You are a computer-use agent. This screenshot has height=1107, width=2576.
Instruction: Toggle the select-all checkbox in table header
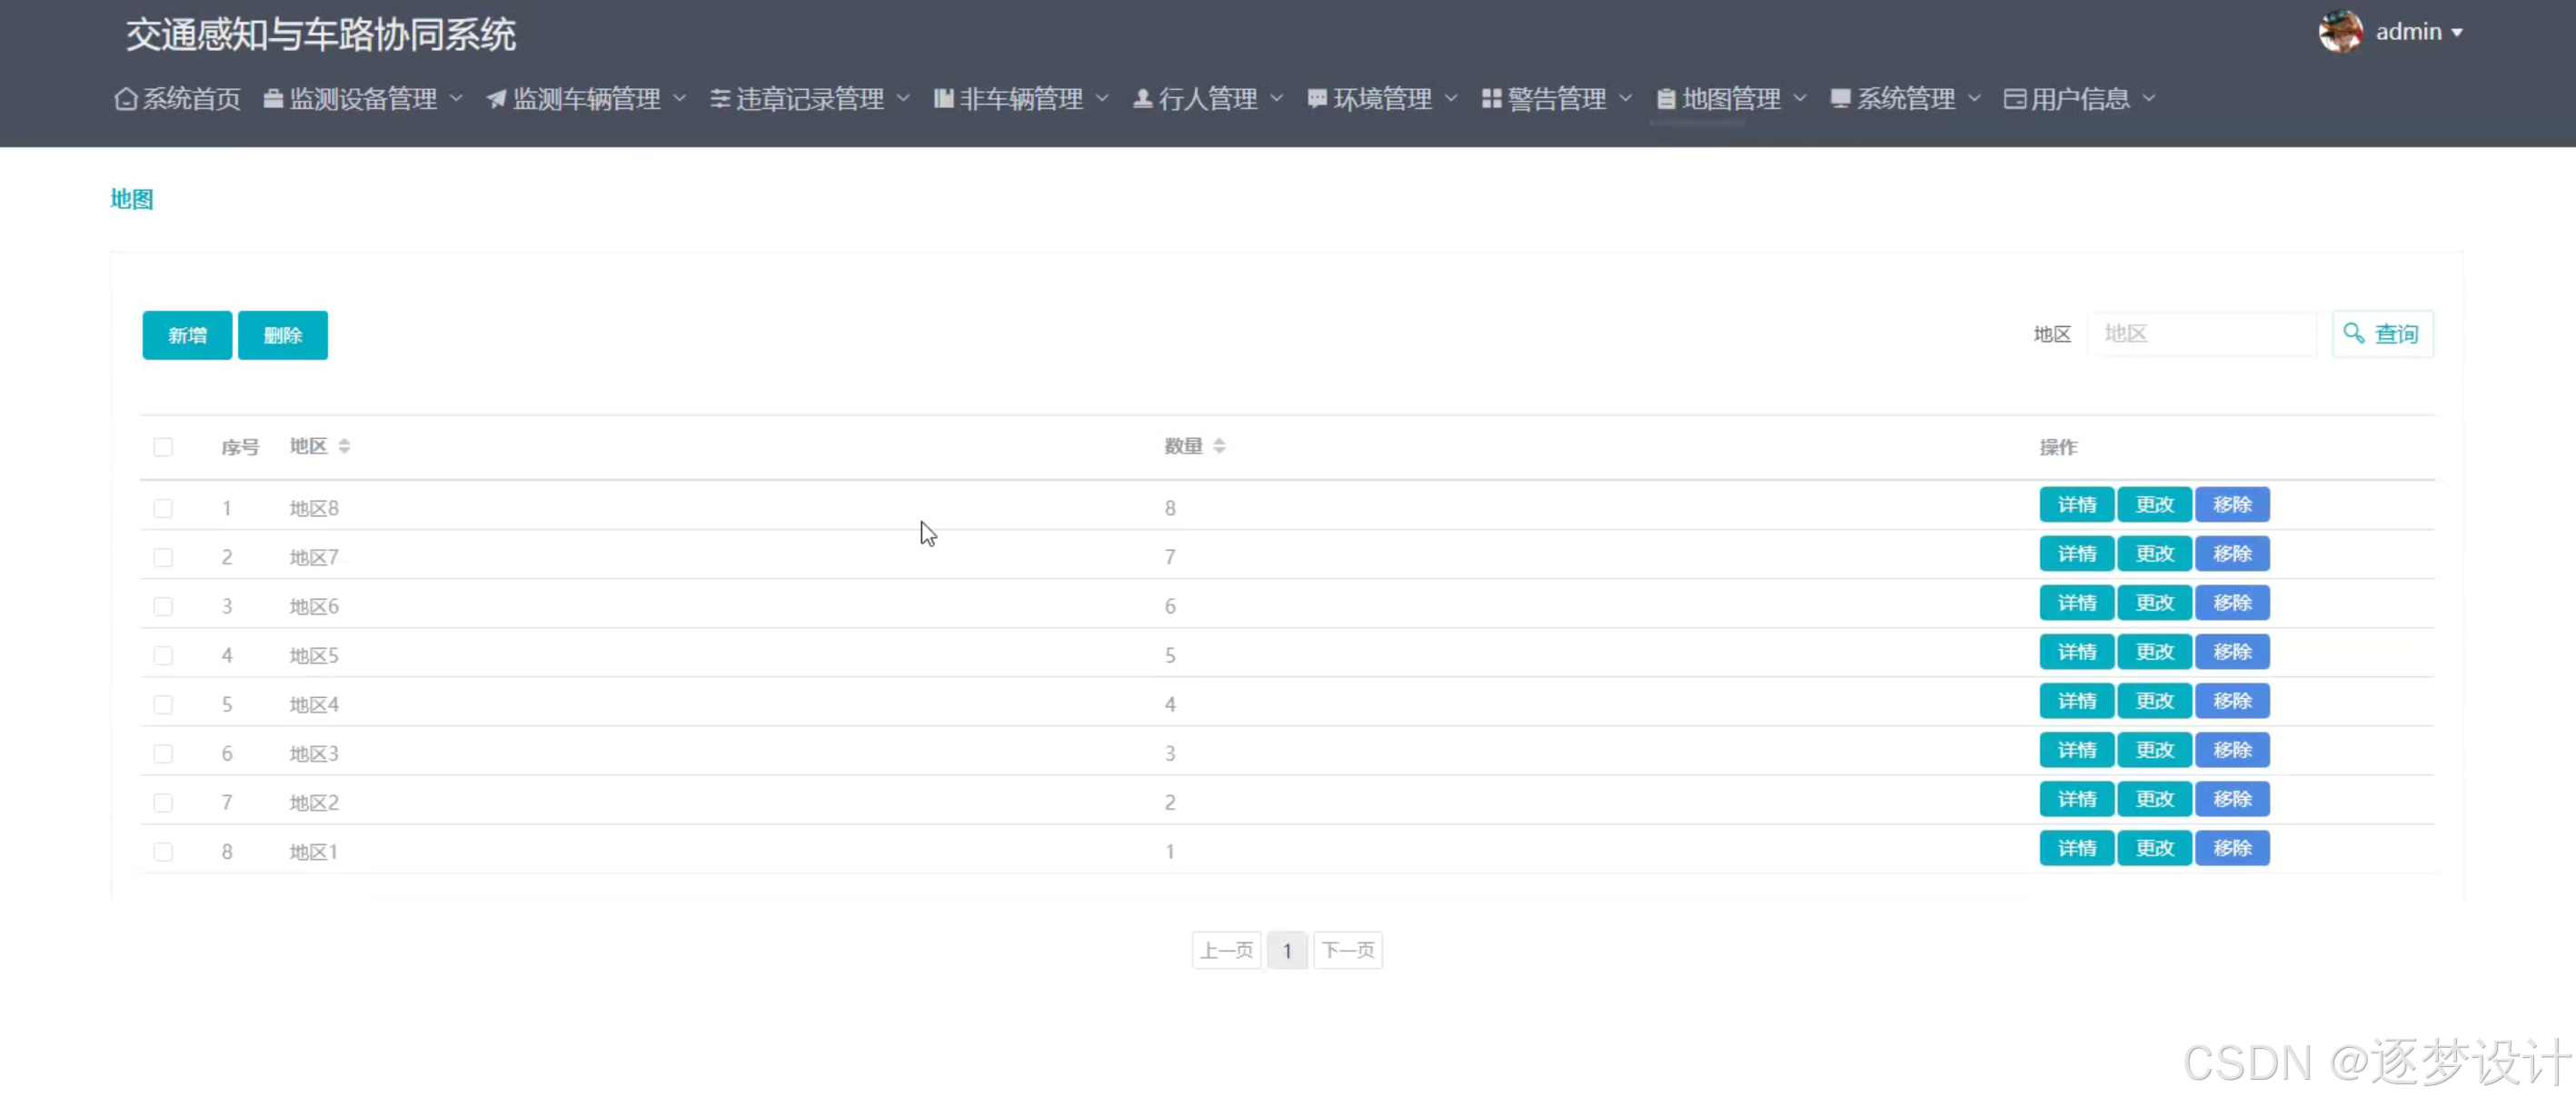click(163, 447)
